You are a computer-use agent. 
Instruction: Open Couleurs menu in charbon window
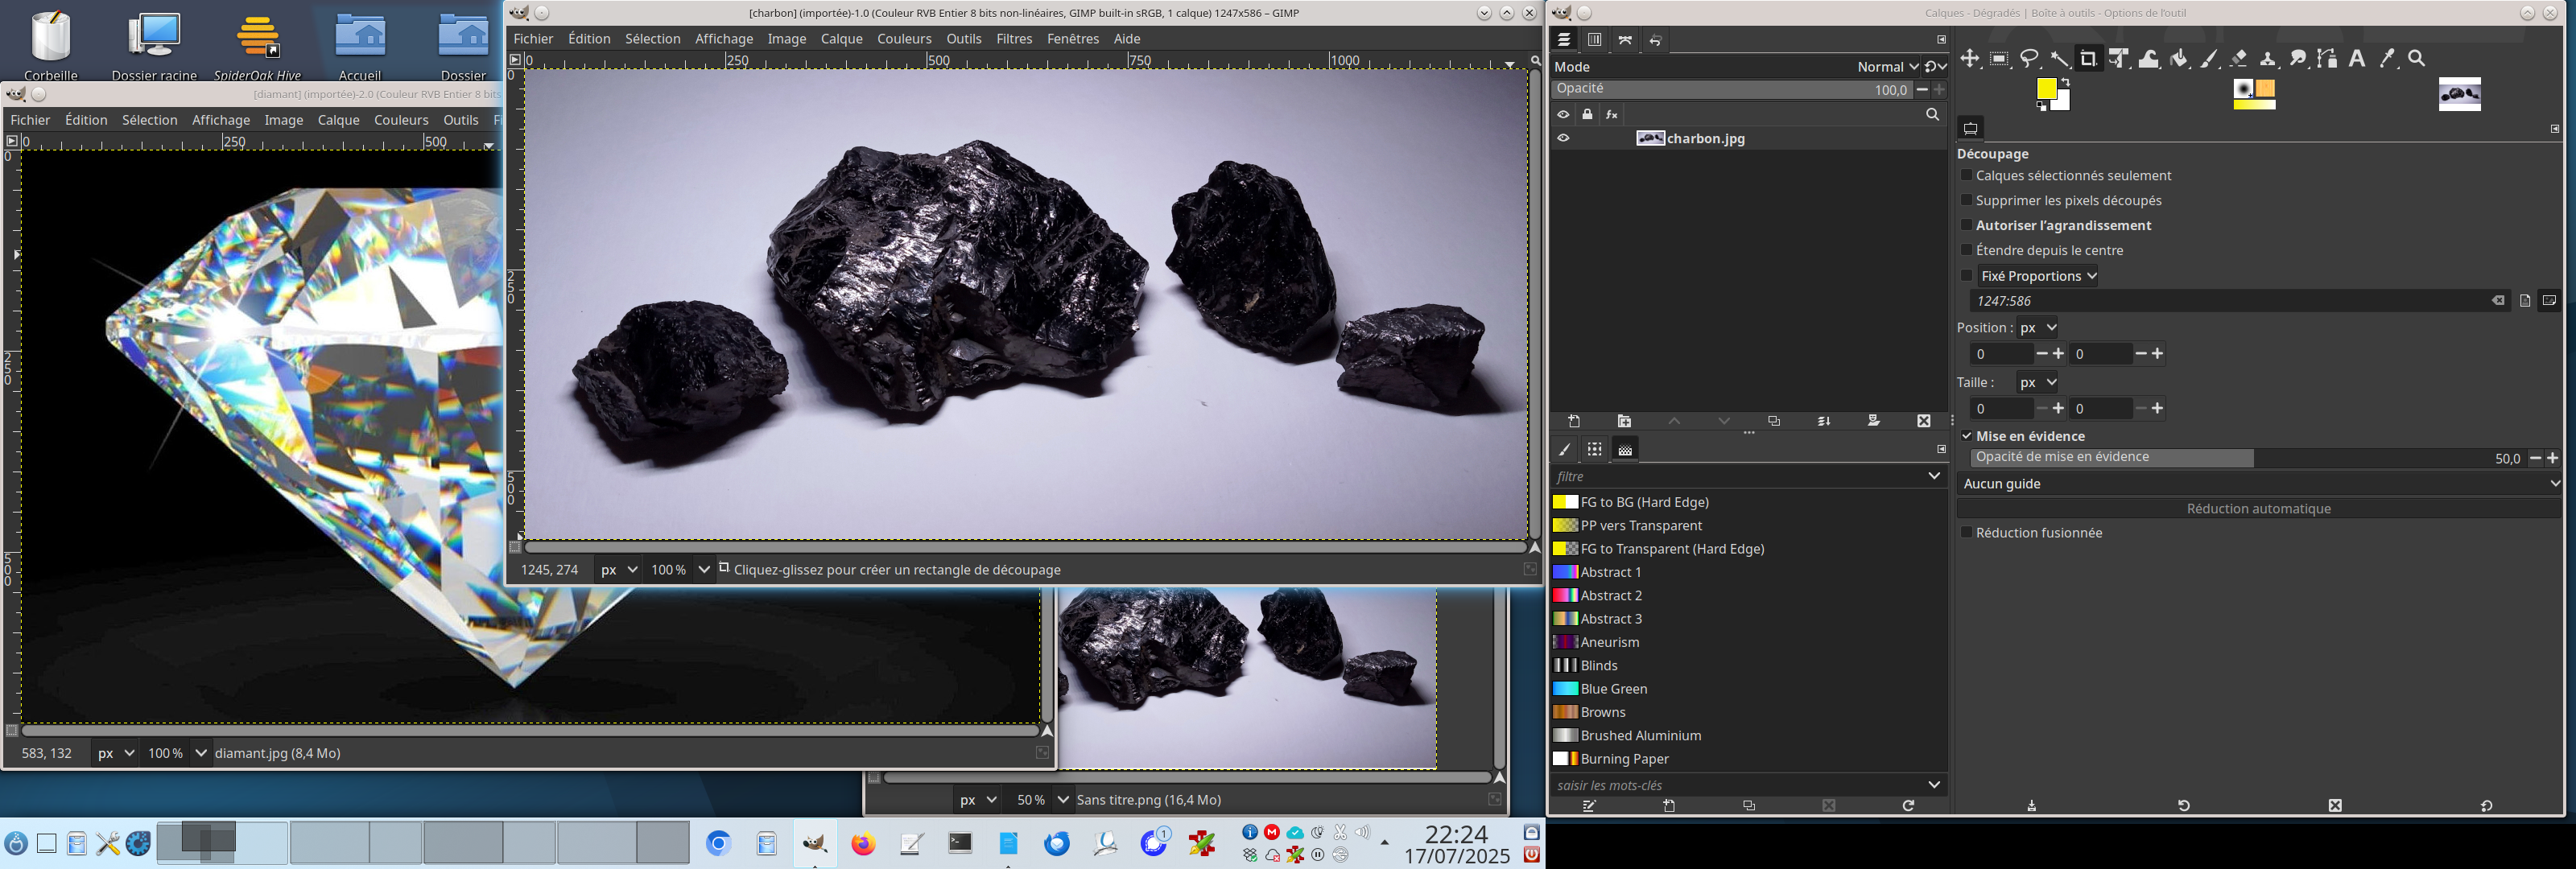[904, 39]
